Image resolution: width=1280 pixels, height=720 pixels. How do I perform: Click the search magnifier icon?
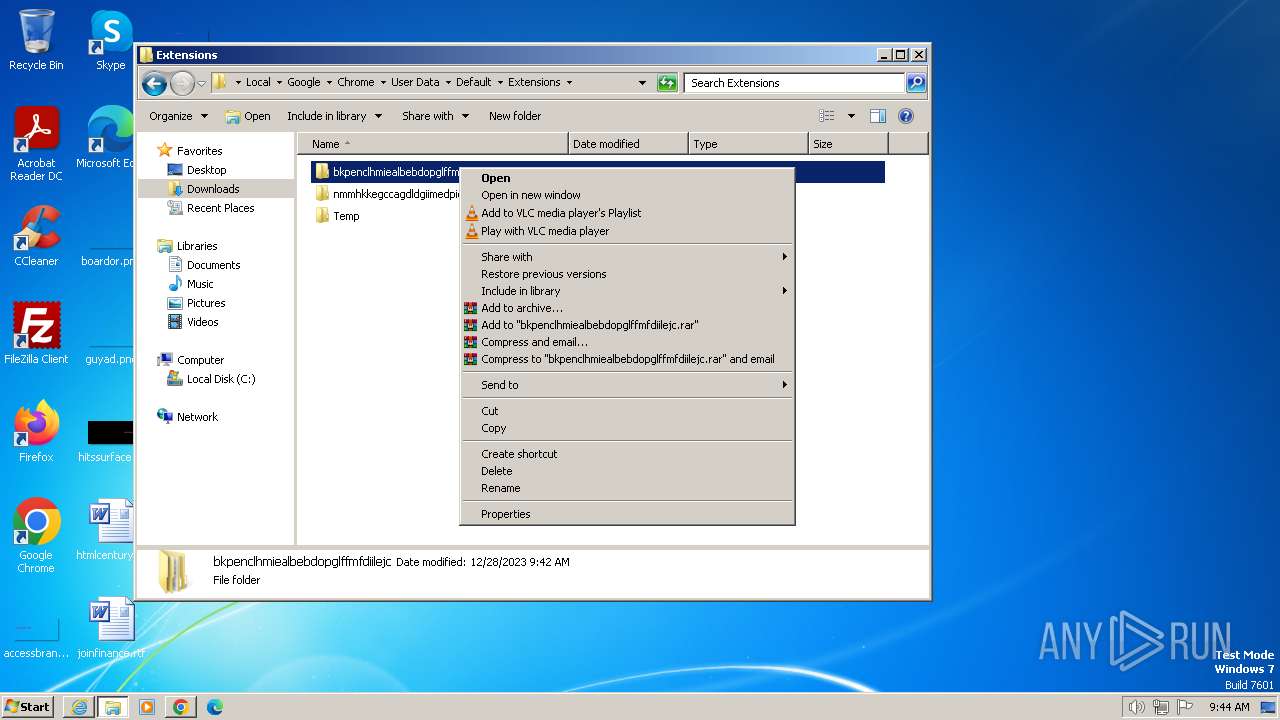point(915,83)
